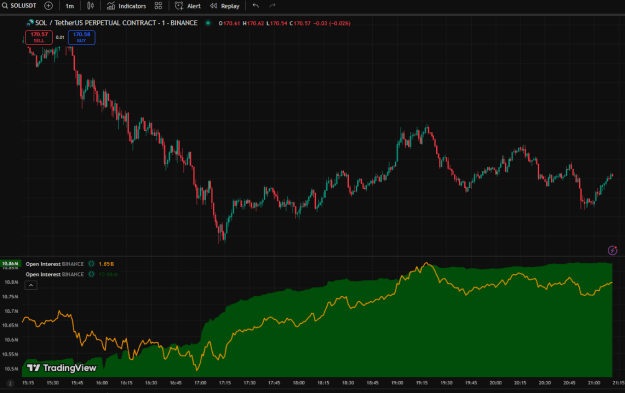
Task: Click the purple lightning quick-action icon
Action: tap(612, 250)
